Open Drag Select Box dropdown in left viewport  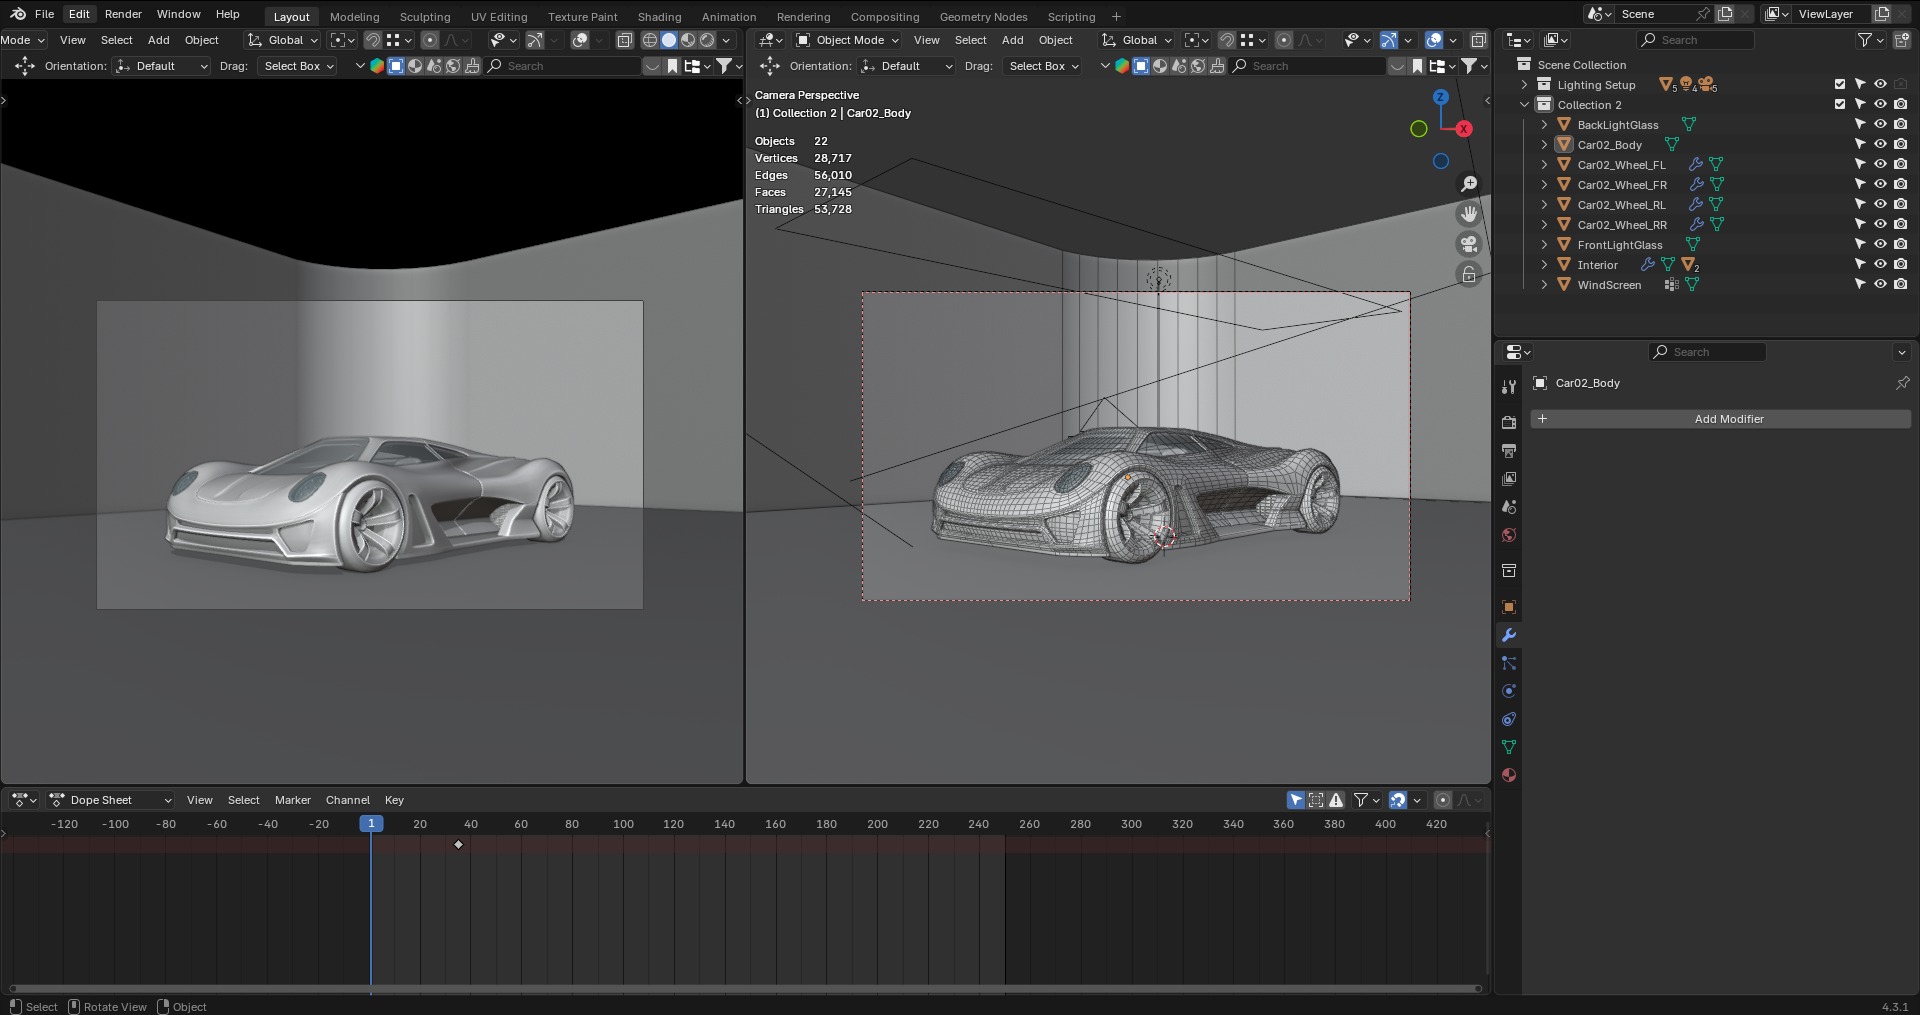tap(297, 66)
